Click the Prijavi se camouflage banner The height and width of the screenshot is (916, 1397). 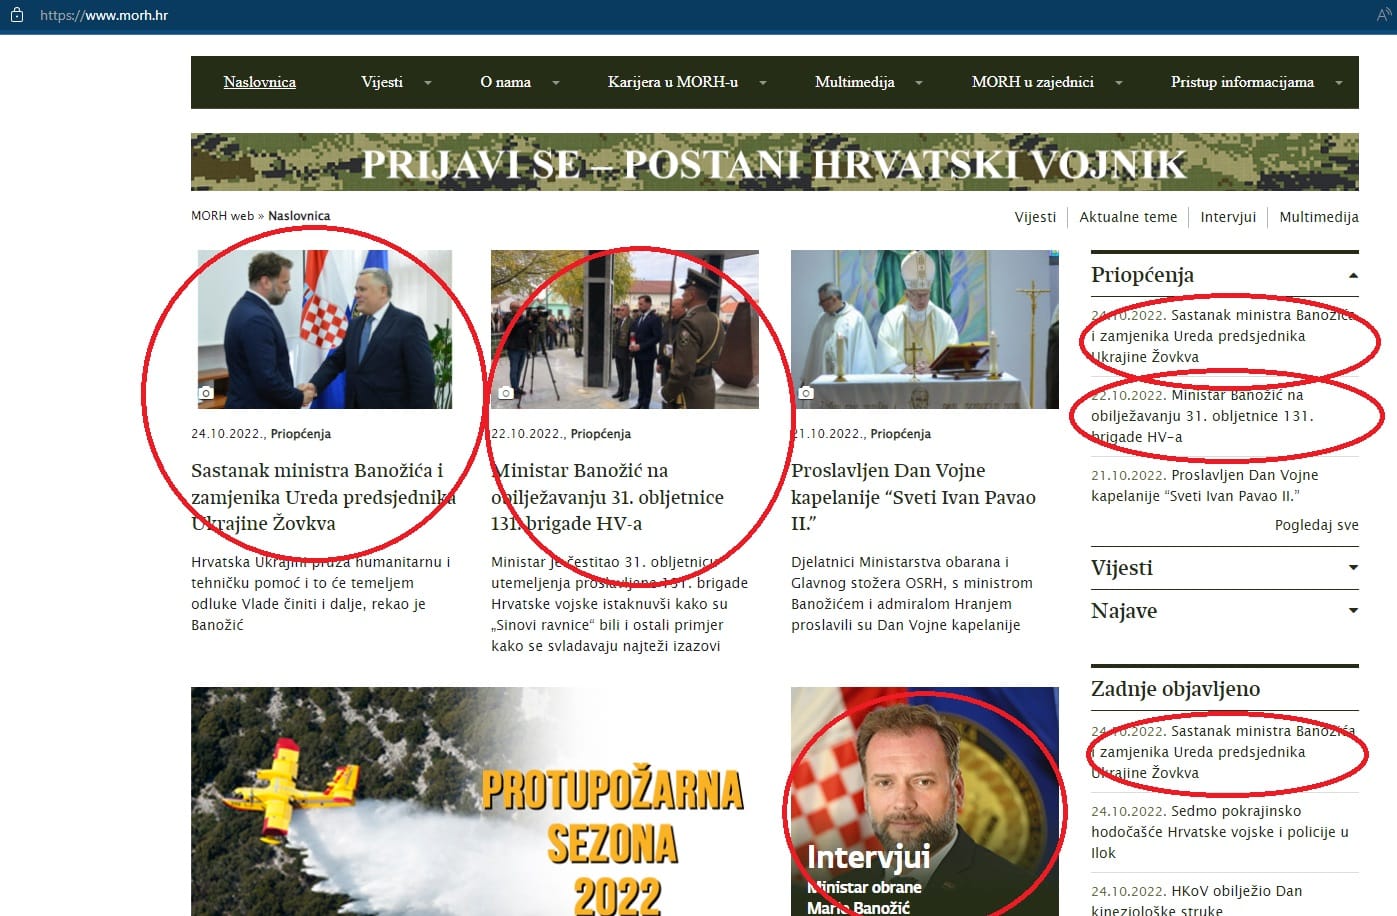click(774, 162)
